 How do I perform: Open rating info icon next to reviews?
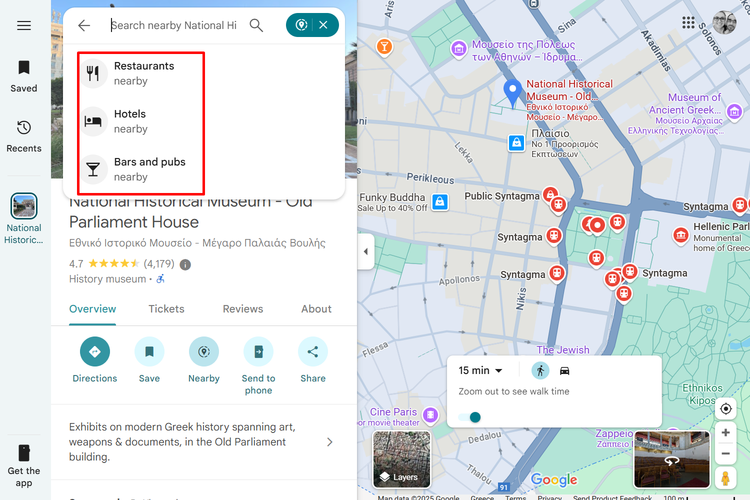(x=186, y=265)
